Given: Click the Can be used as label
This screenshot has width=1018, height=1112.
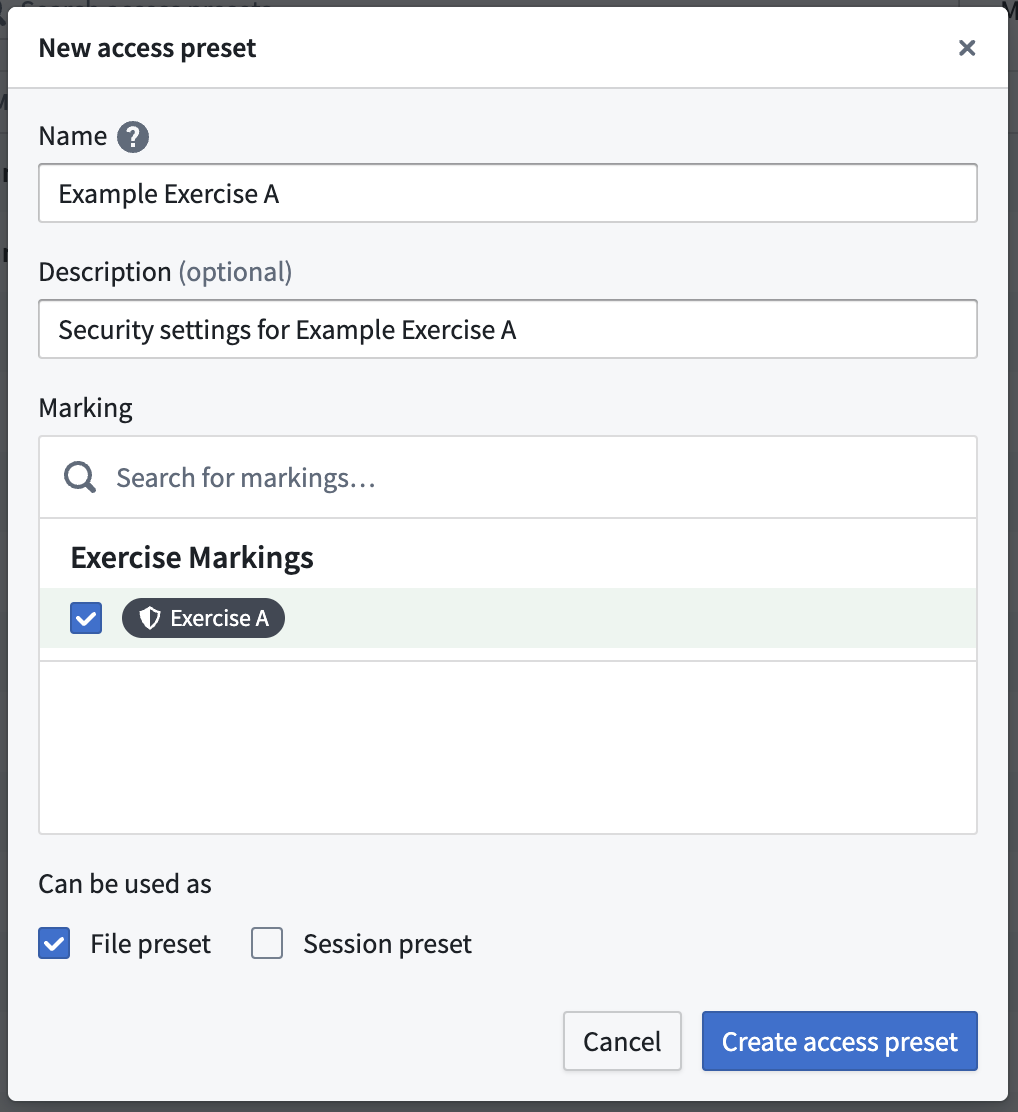Looking at the screenshot, I should pyautogui.click(x=125, y=883).
